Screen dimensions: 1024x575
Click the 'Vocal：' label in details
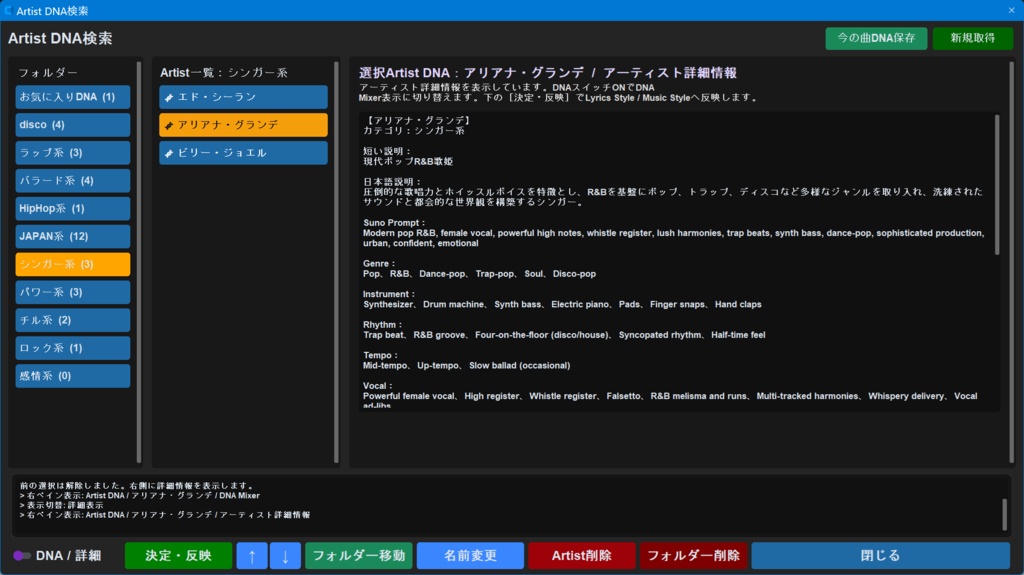(x=378, y=386)
